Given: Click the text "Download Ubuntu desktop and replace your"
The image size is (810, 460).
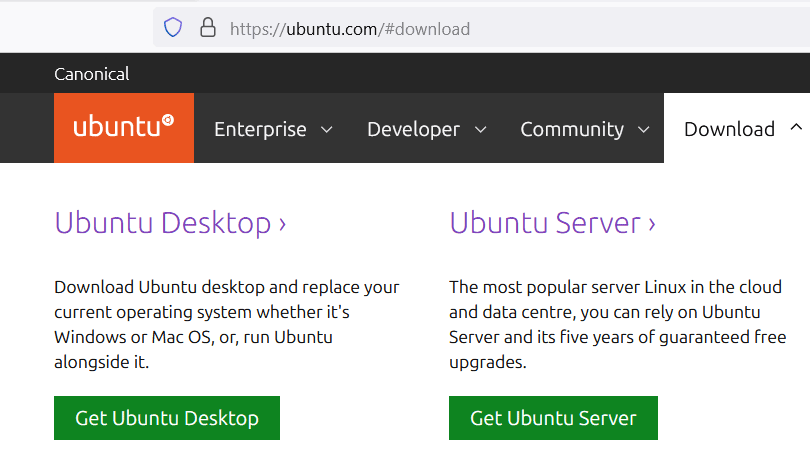Looking at the screenshot, I should (x=227, y=287).
